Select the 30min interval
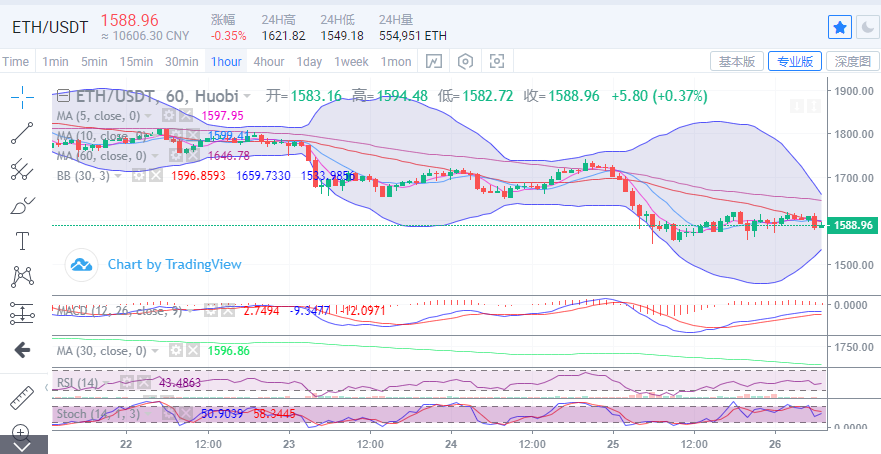Screen dimensions: 881x454 click(181, 61)
